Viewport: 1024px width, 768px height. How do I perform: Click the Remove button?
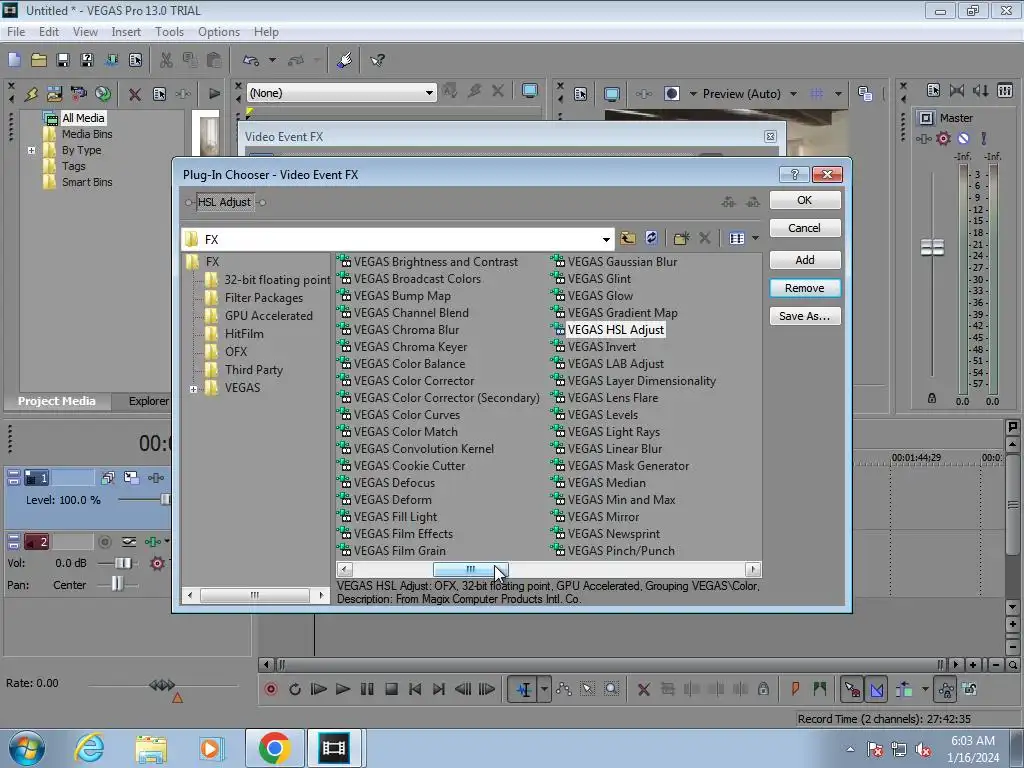805,288
